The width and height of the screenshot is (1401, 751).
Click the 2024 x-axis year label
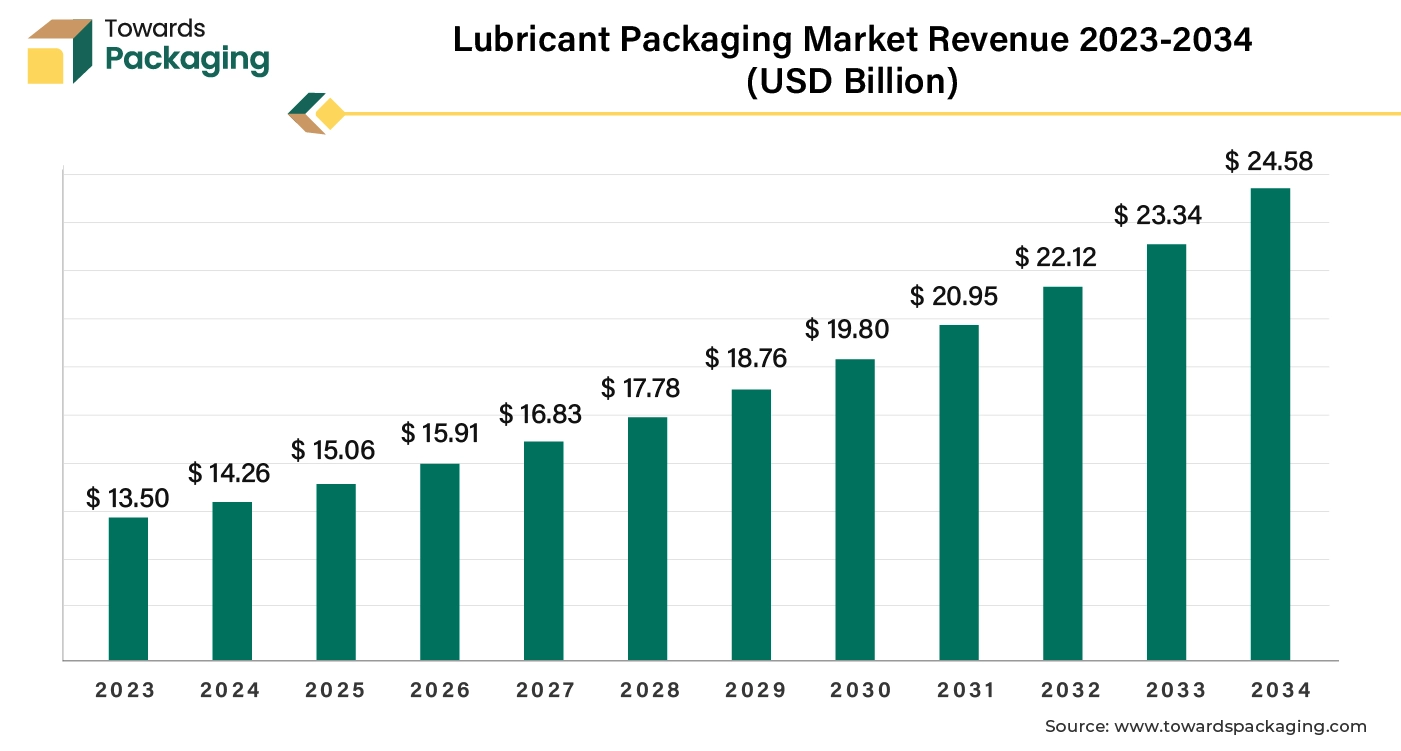coord(230,690)
